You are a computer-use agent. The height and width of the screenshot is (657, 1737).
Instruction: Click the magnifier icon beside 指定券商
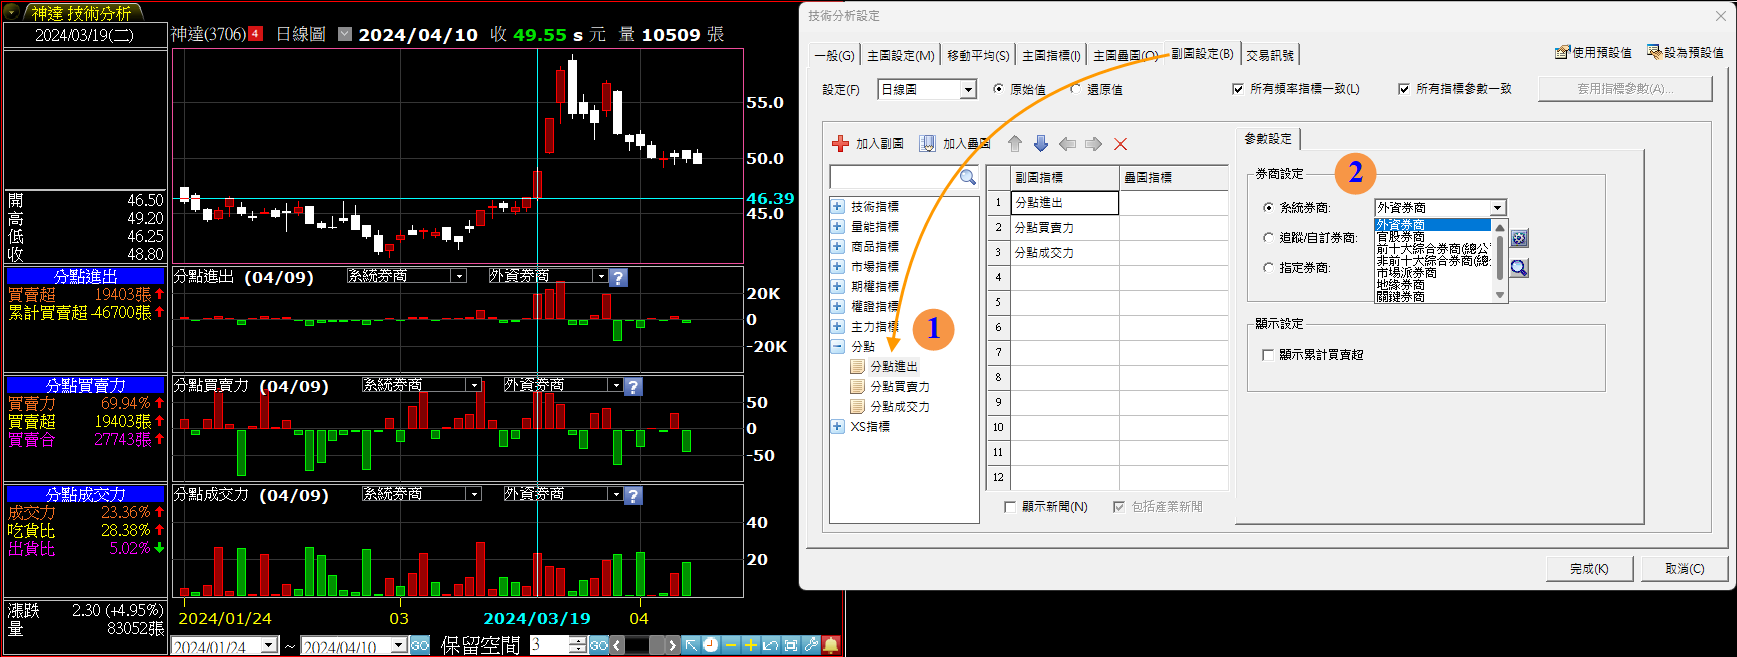(1519, 268)
